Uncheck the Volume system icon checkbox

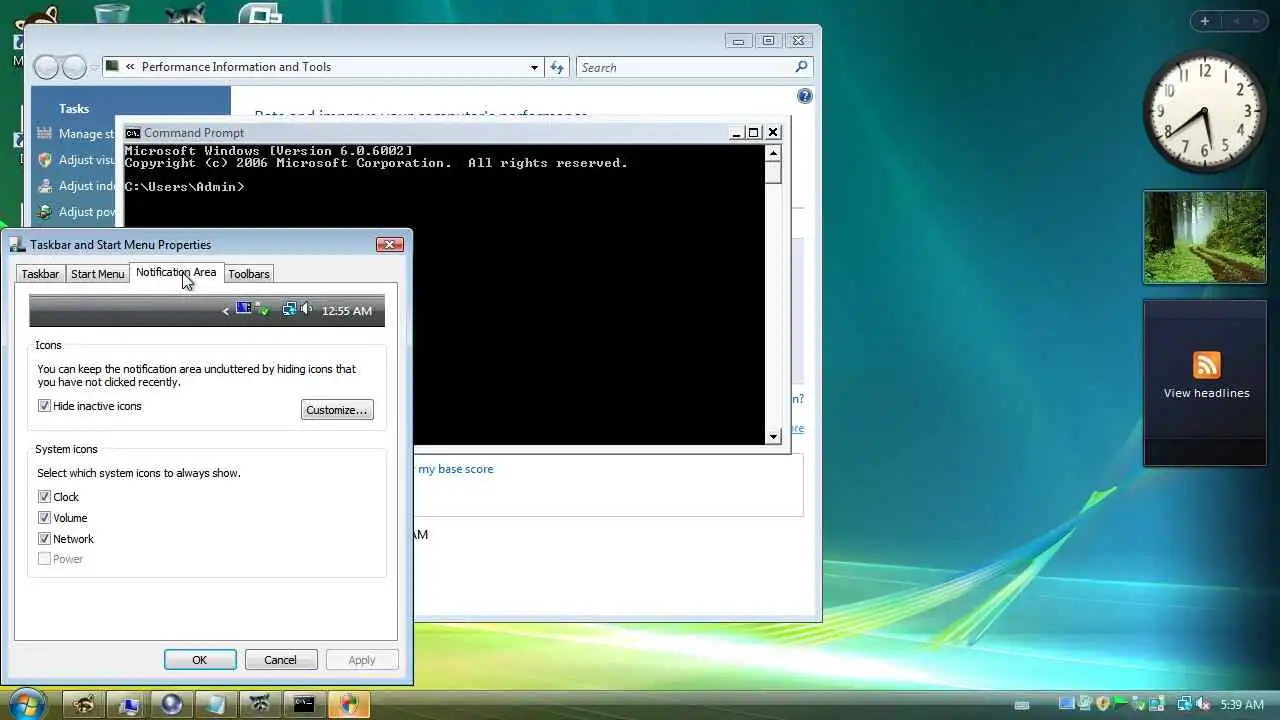pyautogui.click(x=44, y=517)
